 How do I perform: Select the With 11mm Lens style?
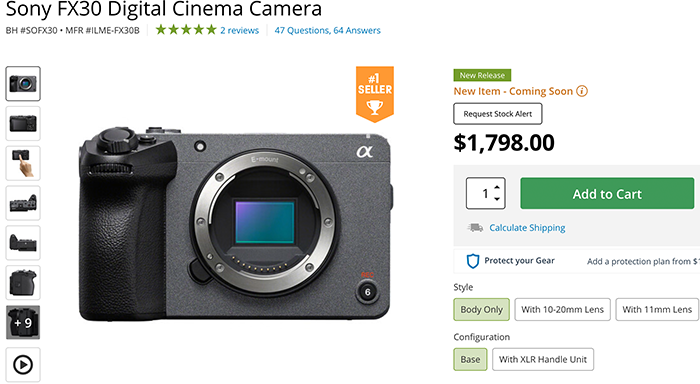pos(657,309)
